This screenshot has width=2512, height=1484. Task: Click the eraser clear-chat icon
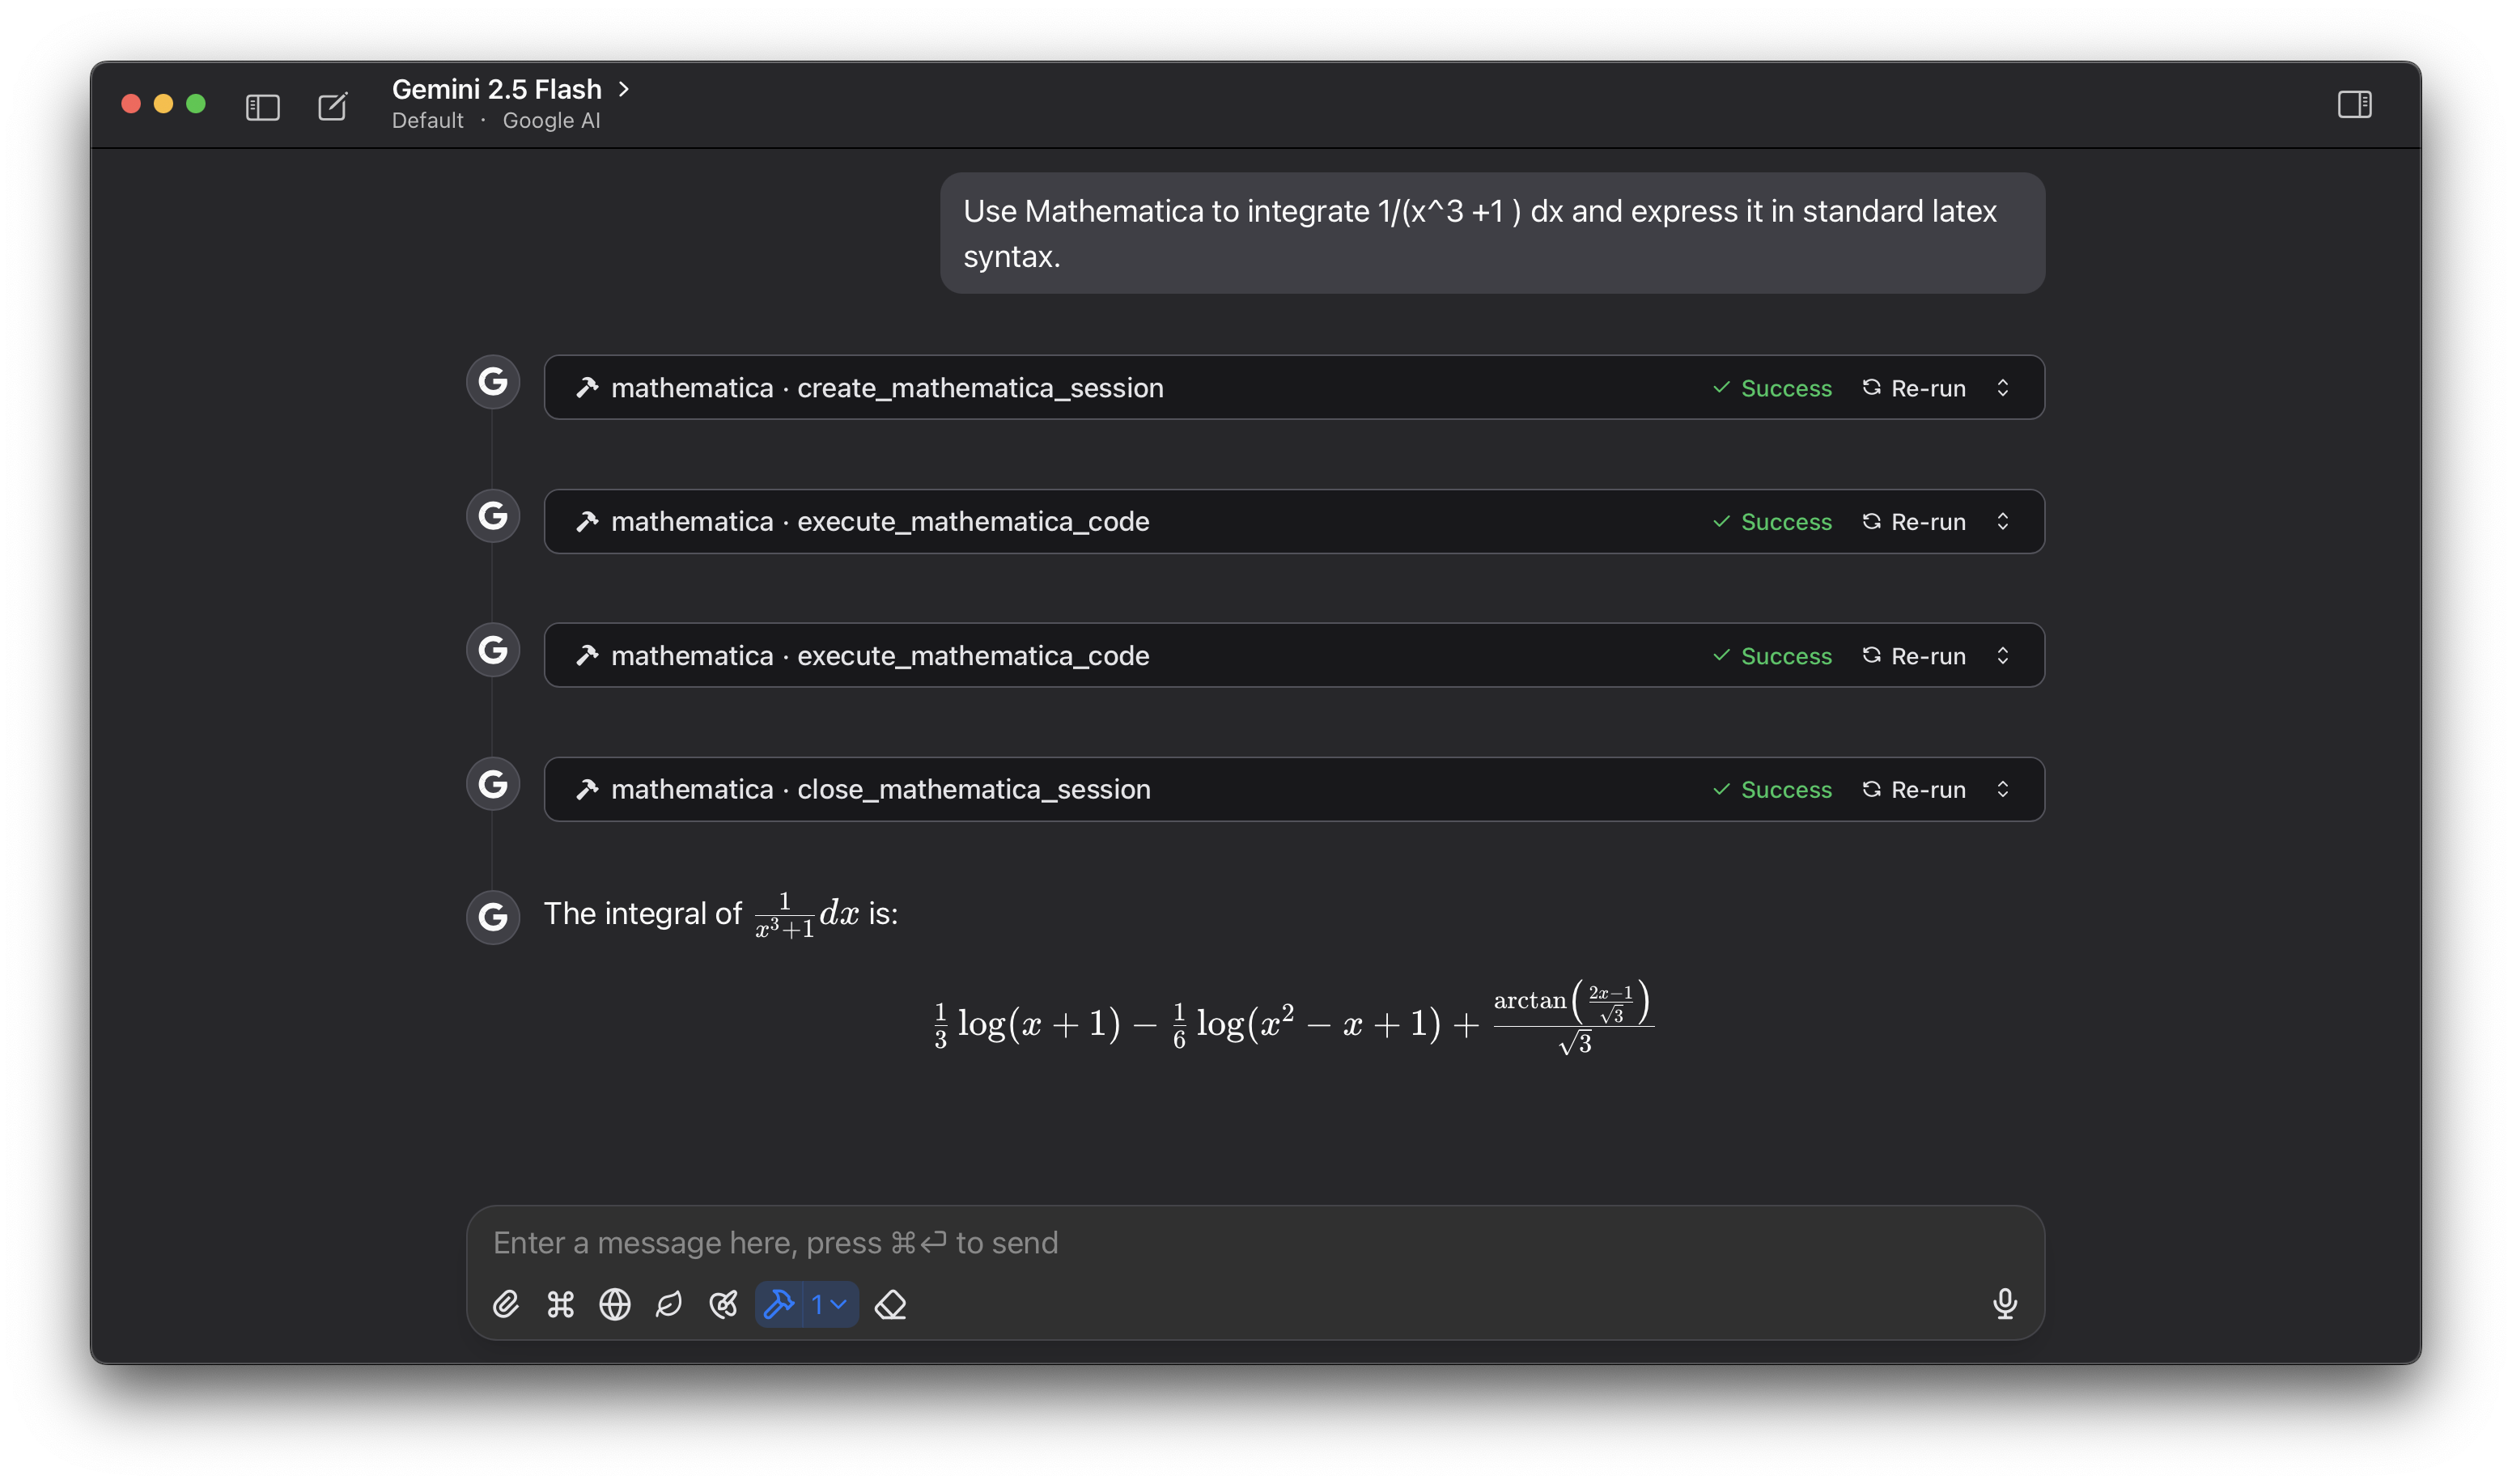[x=890, y=1304]
